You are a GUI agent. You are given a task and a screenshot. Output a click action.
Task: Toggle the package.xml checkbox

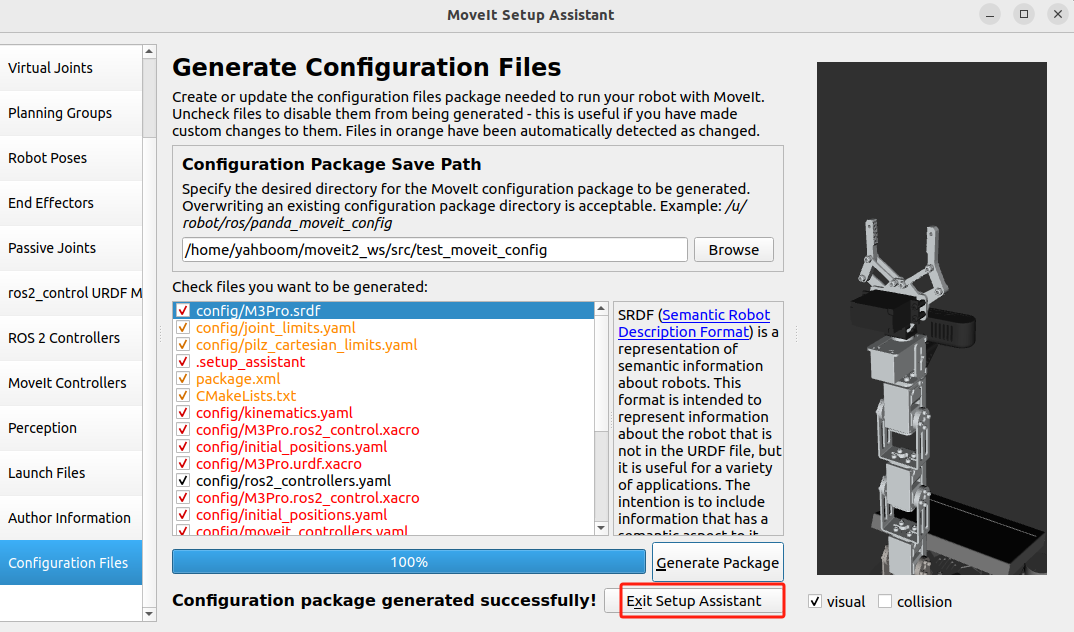point(183,379)
